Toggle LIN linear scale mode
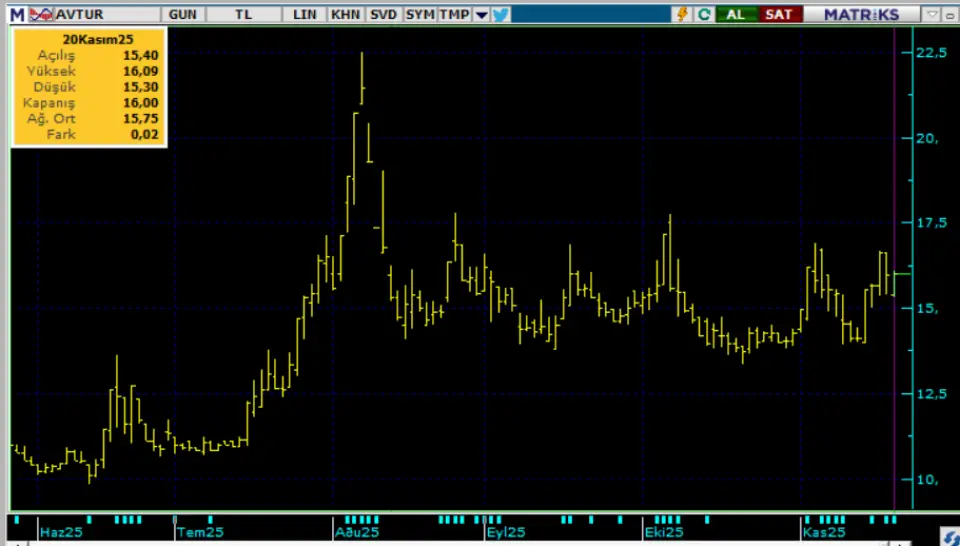 tap(305, 14)
